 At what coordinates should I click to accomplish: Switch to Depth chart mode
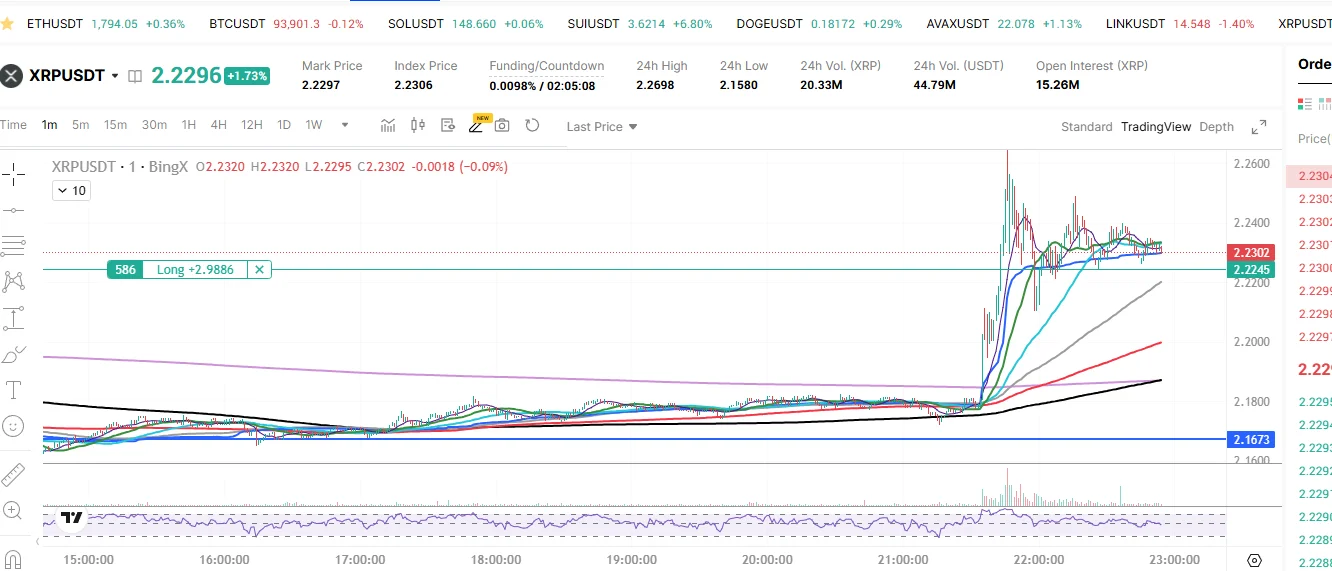coord(1216,127)
